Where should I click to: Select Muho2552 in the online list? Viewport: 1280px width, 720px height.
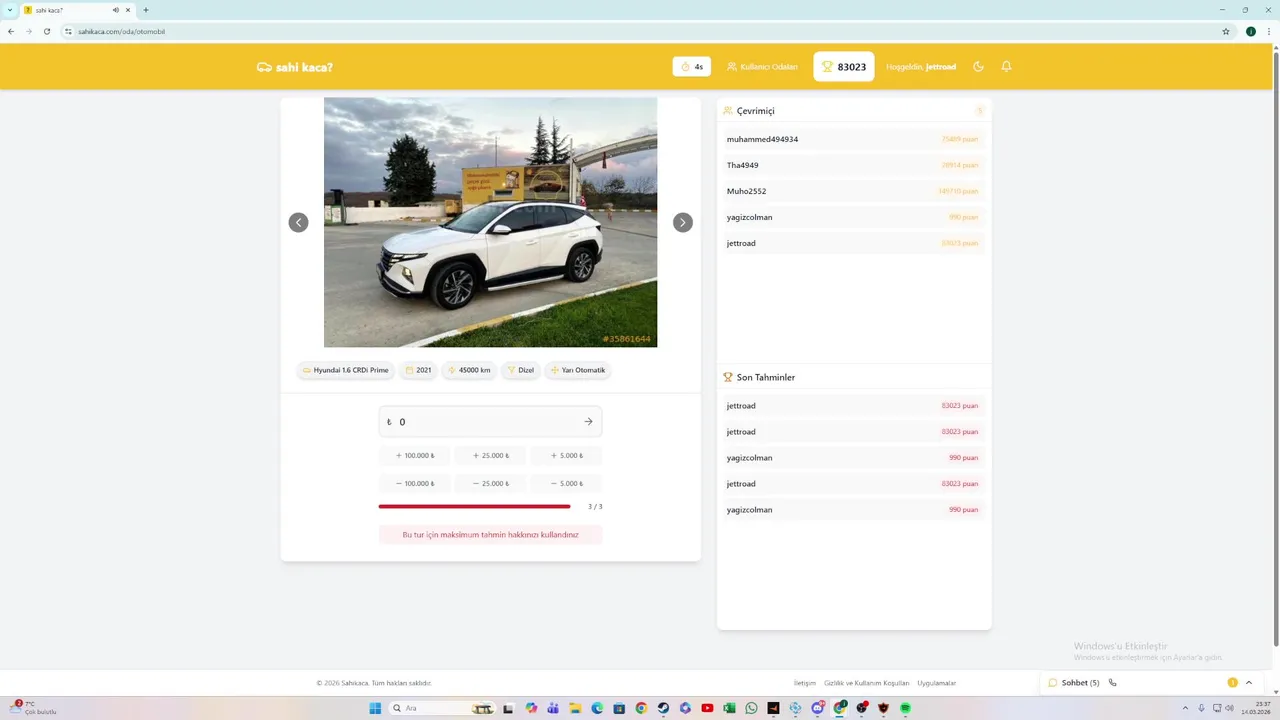pyautogui.click(x=853, y=191)
